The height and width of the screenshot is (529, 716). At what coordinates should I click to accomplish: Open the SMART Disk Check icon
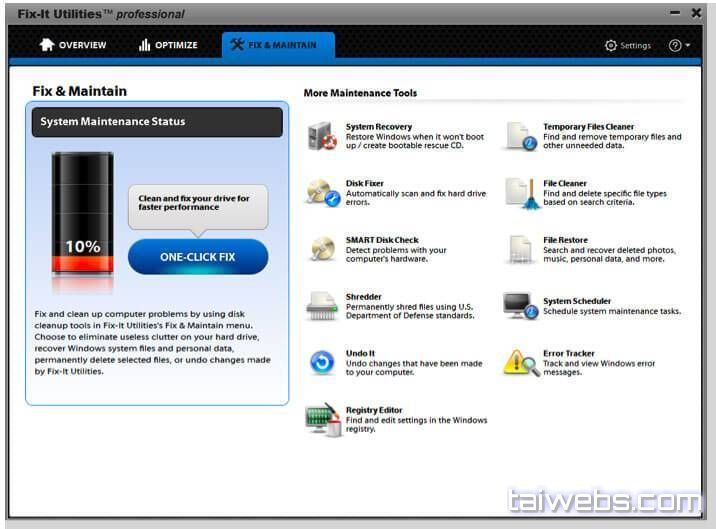pyautogui.click(x=322, y=249)
